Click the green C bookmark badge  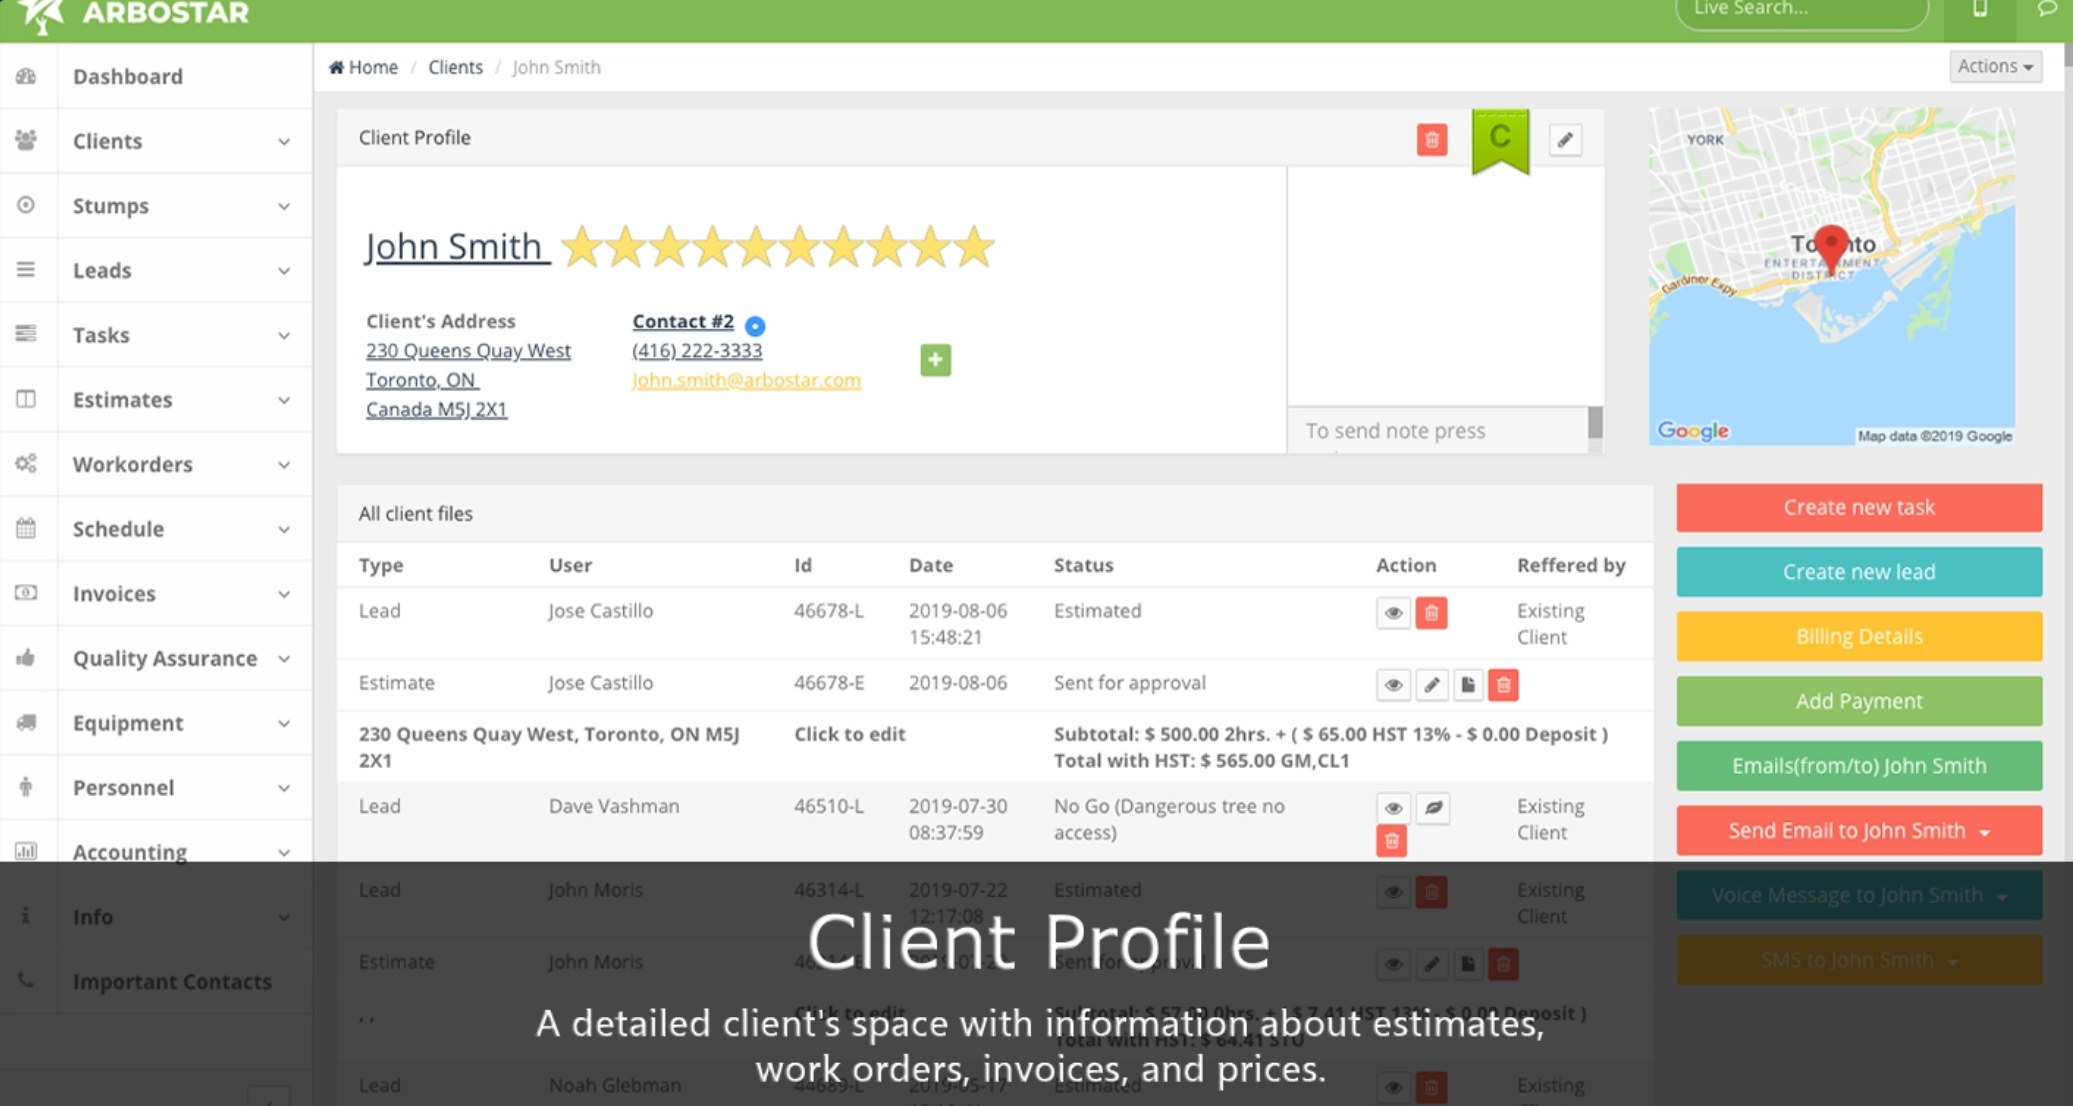1500,139
